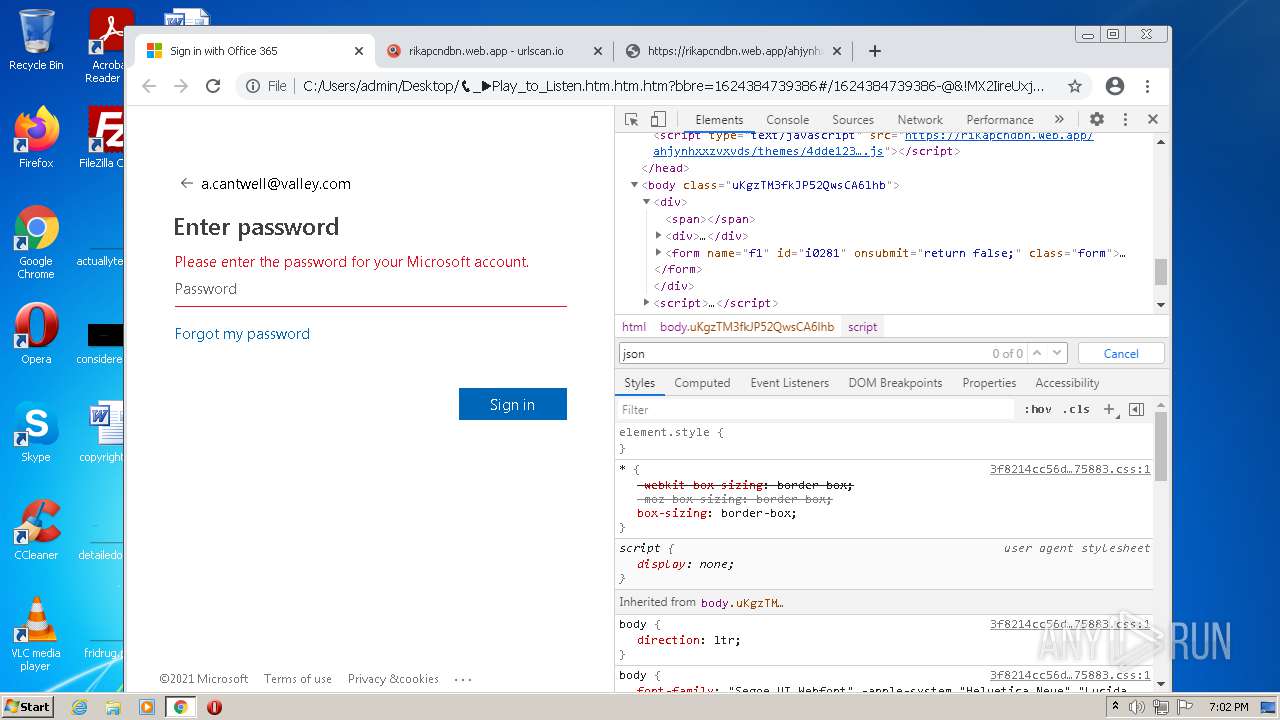
Task: Open VLC media player shortcut
Action: [x=36, y=633]
